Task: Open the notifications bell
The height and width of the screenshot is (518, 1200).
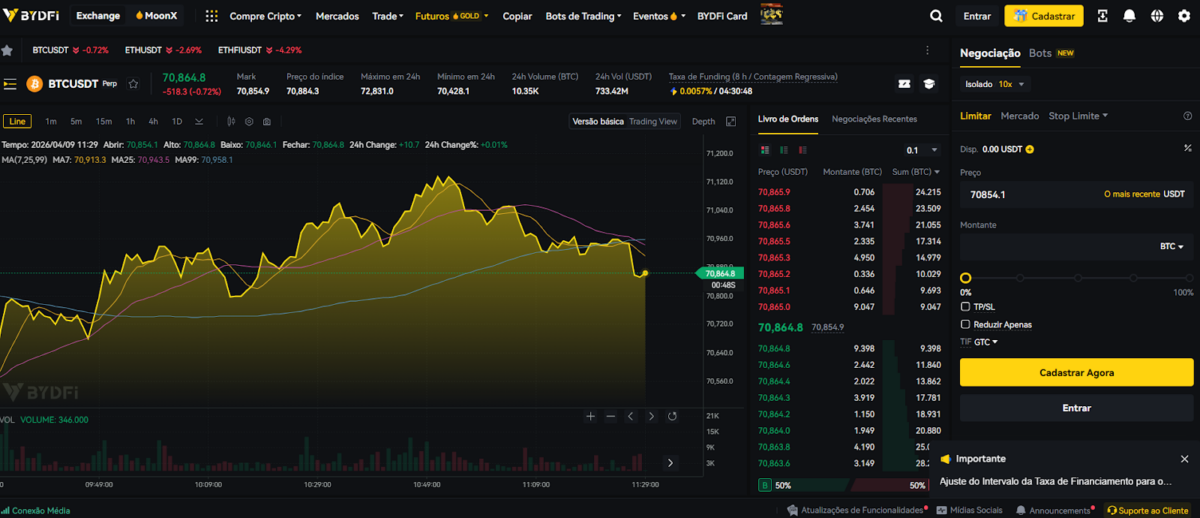Action: [x=1129, y=16]
